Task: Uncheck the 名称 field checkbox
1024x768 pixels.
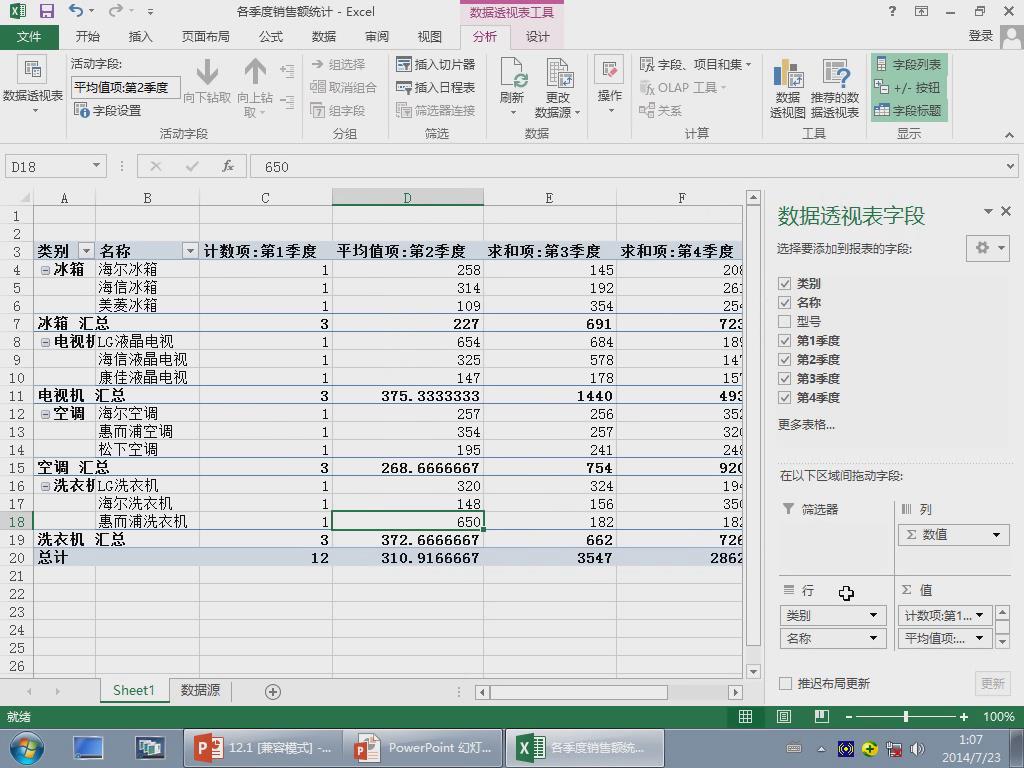Action: 784,302
